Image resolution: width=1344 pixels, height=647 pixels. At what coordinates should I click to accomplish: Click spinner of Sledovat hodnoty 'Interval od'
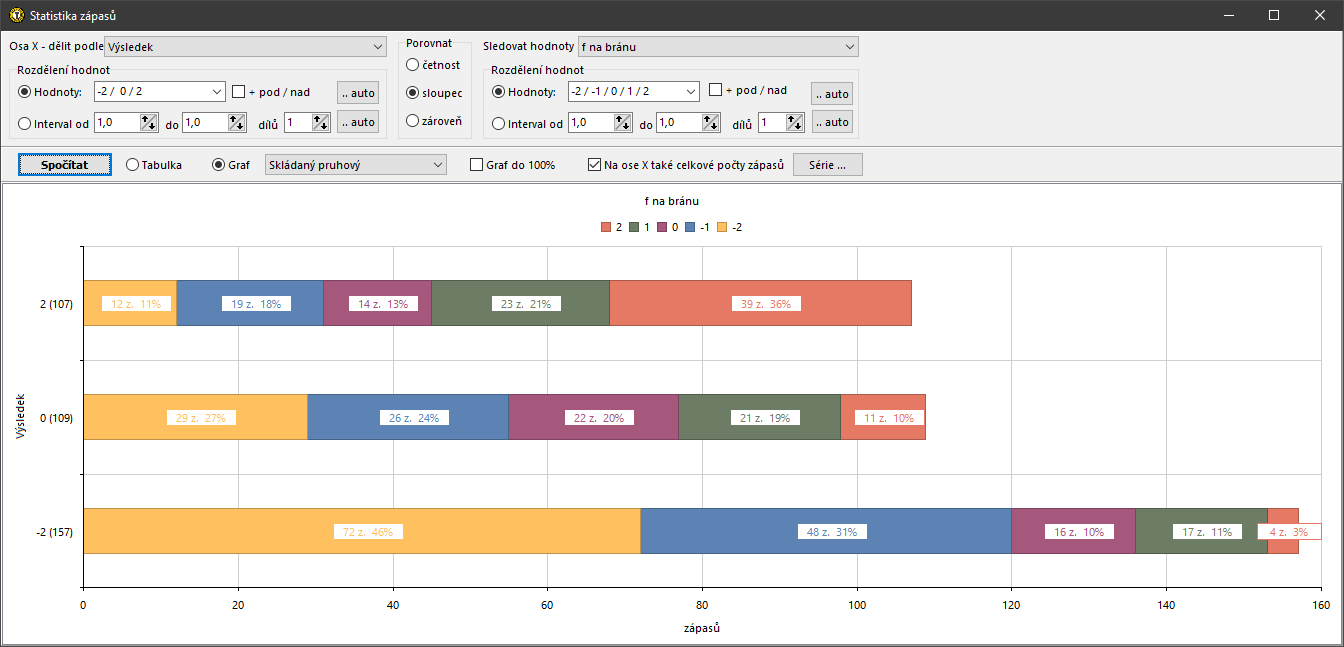tap(623, 123)
